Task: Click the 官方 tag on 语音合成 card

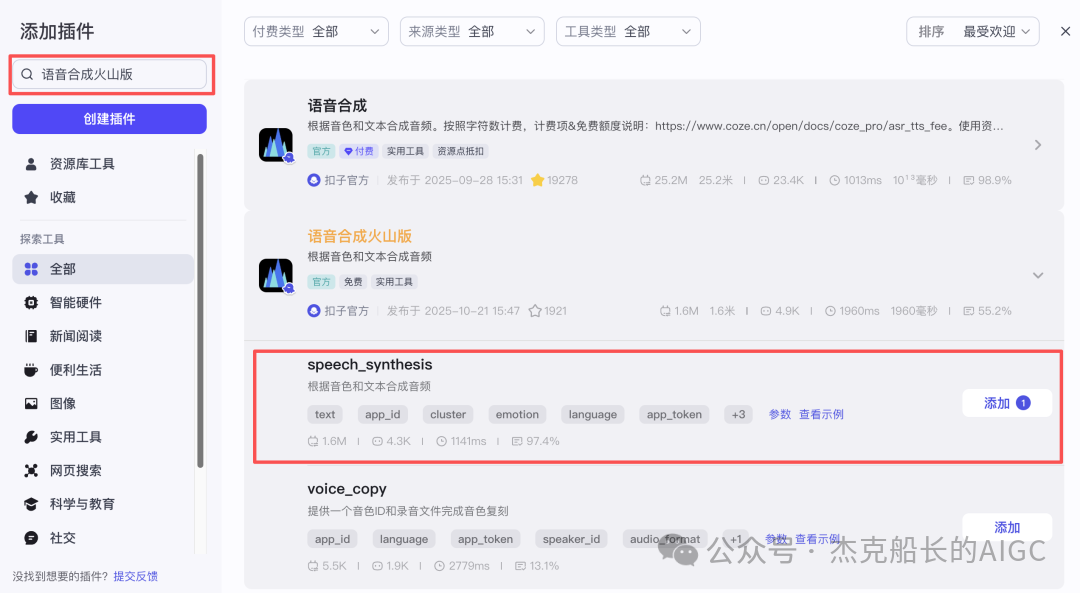Action: (x=321, y=152)
